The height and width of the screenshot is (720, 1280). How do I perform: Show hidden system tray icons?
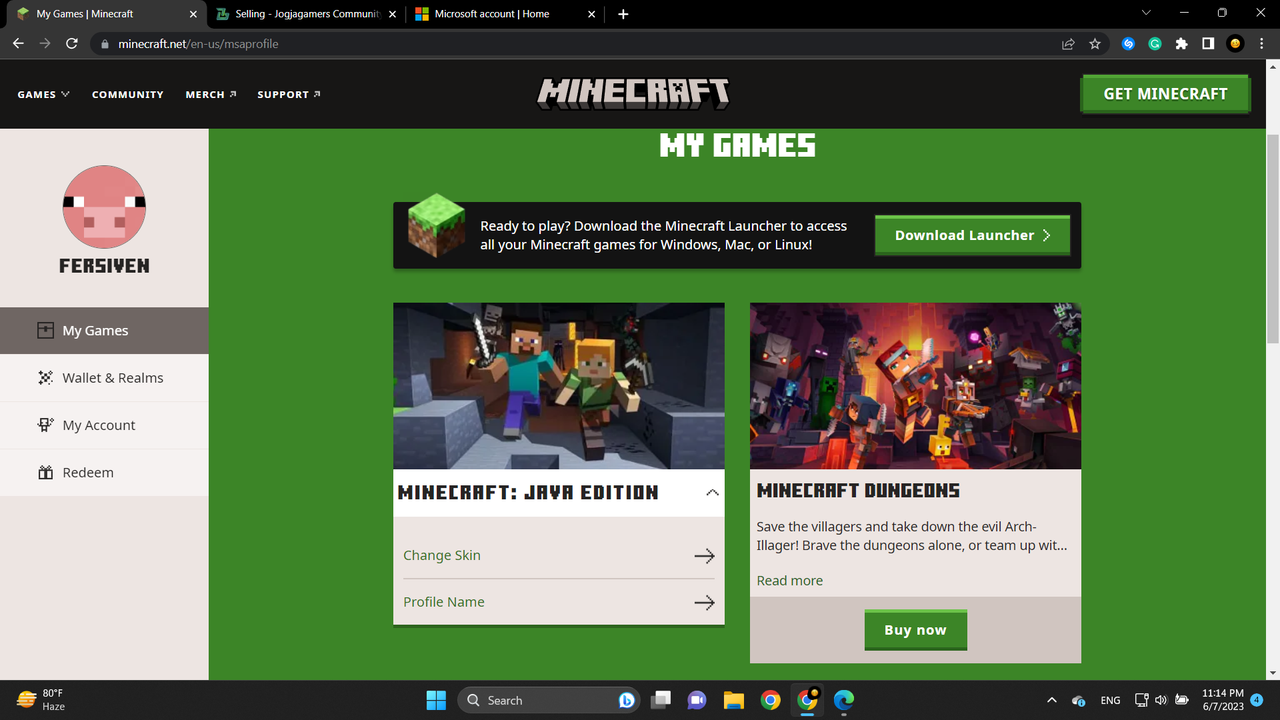pyautogui.click(x=1051, y=700)
